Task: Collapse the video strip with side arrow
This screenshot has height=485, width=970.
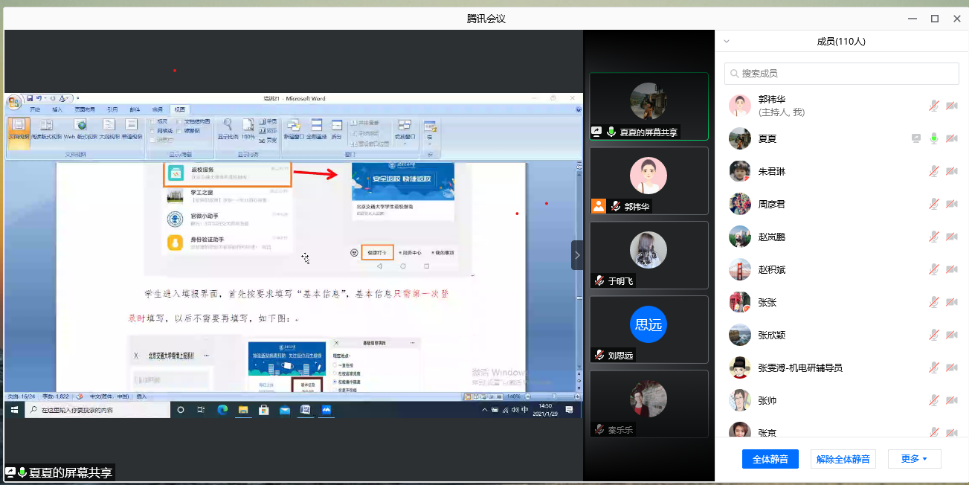Action: click(x=577, y=255)
